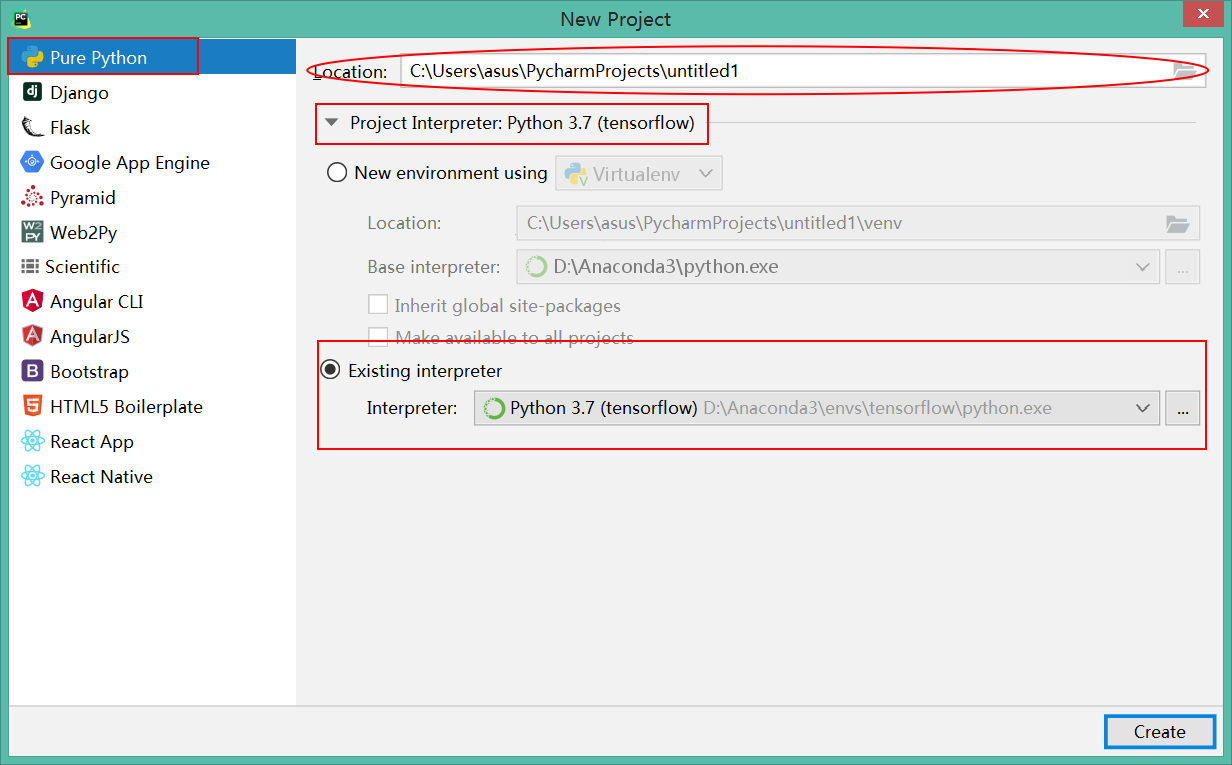
Task: Pick the HTML5 Boilerplate icon
Action: point(32,407)
